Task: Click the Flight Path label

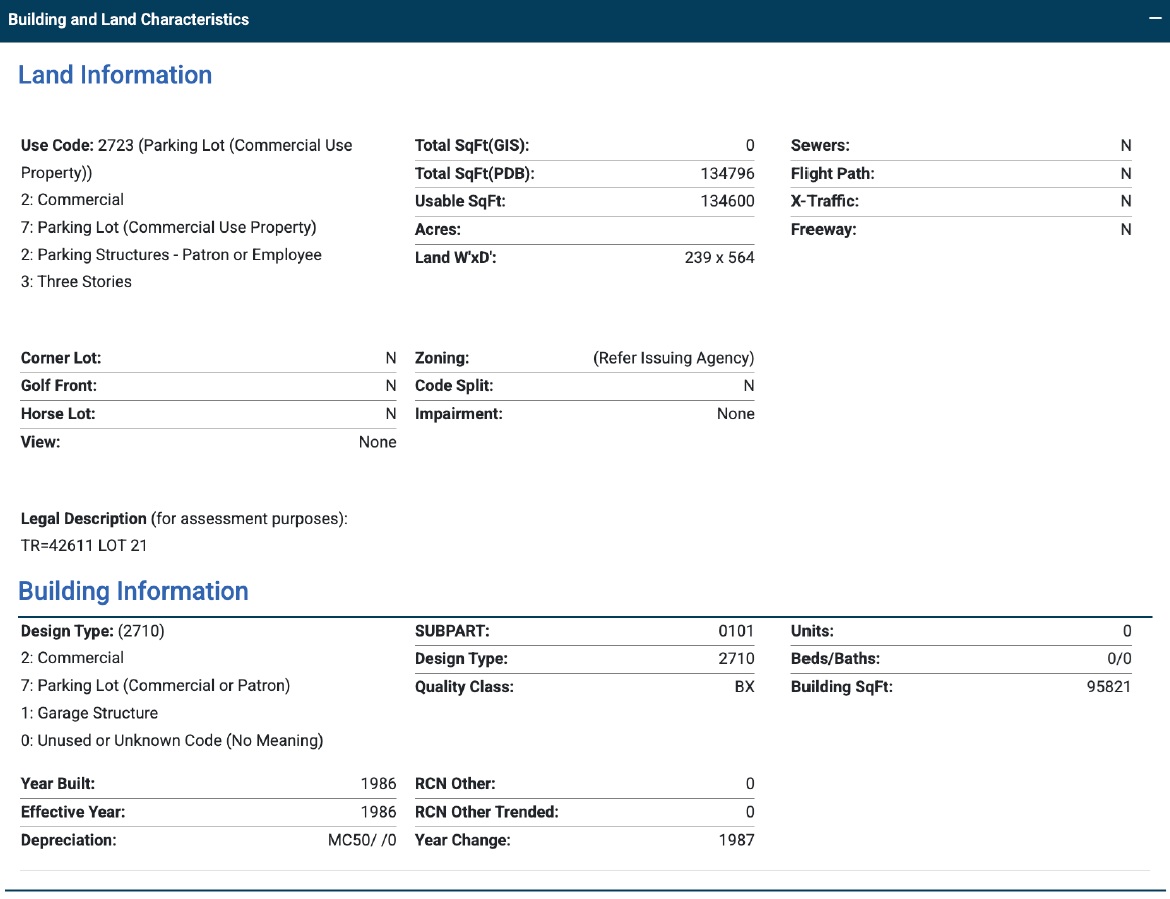Action: click(x=832, y=174)
